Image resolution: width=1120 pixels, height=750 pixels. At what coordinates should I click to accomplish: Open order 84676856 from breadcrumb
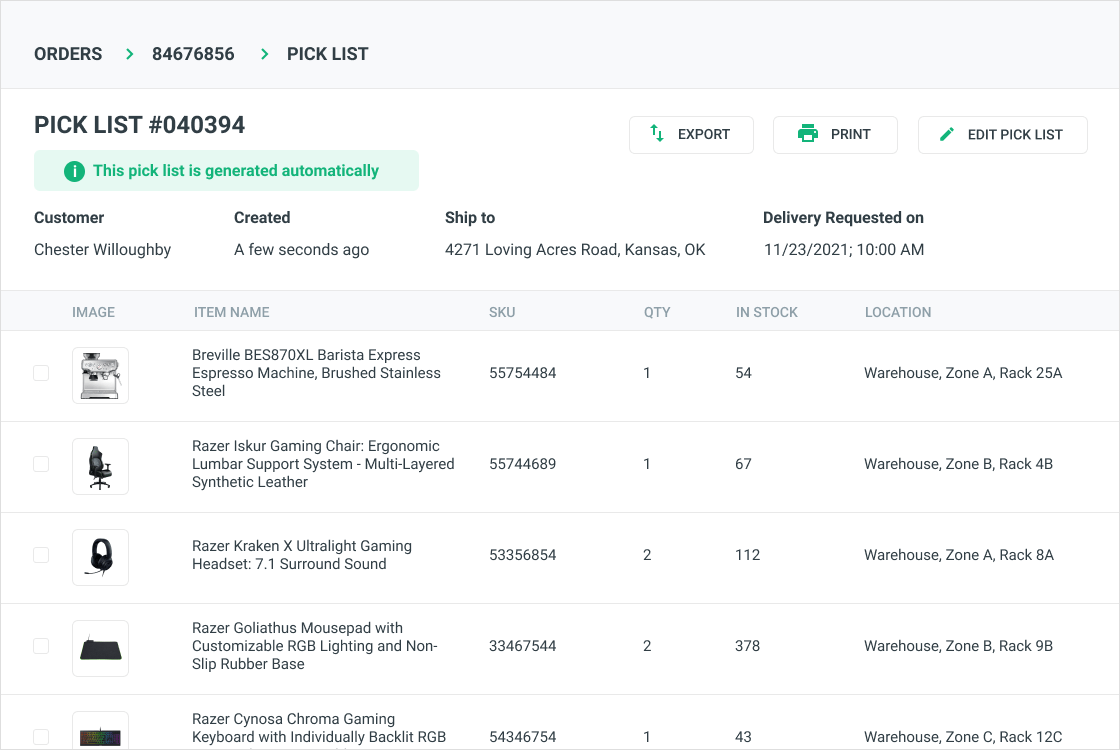pyautogui.click(x=193, y=54)
